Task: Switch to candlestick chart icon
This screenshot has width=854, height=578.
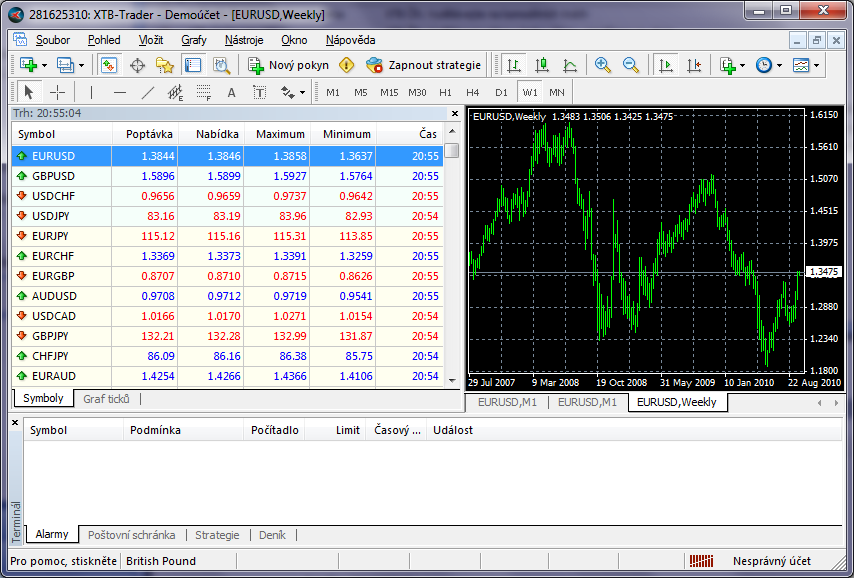Action: tap(541, 65)
